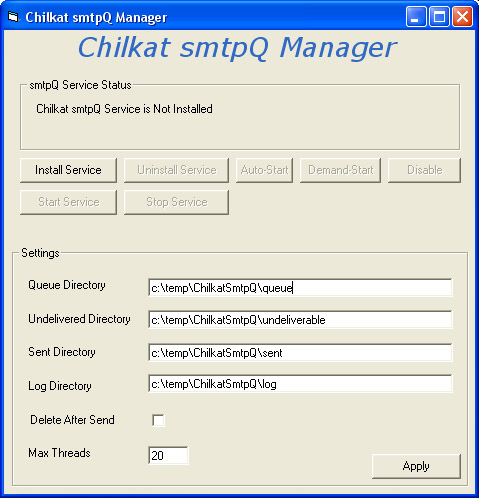This screenshot has height=498, width=479.
Task: Click the large blue Chilkat smtpQ Manager heading
Action: point(237,48)
